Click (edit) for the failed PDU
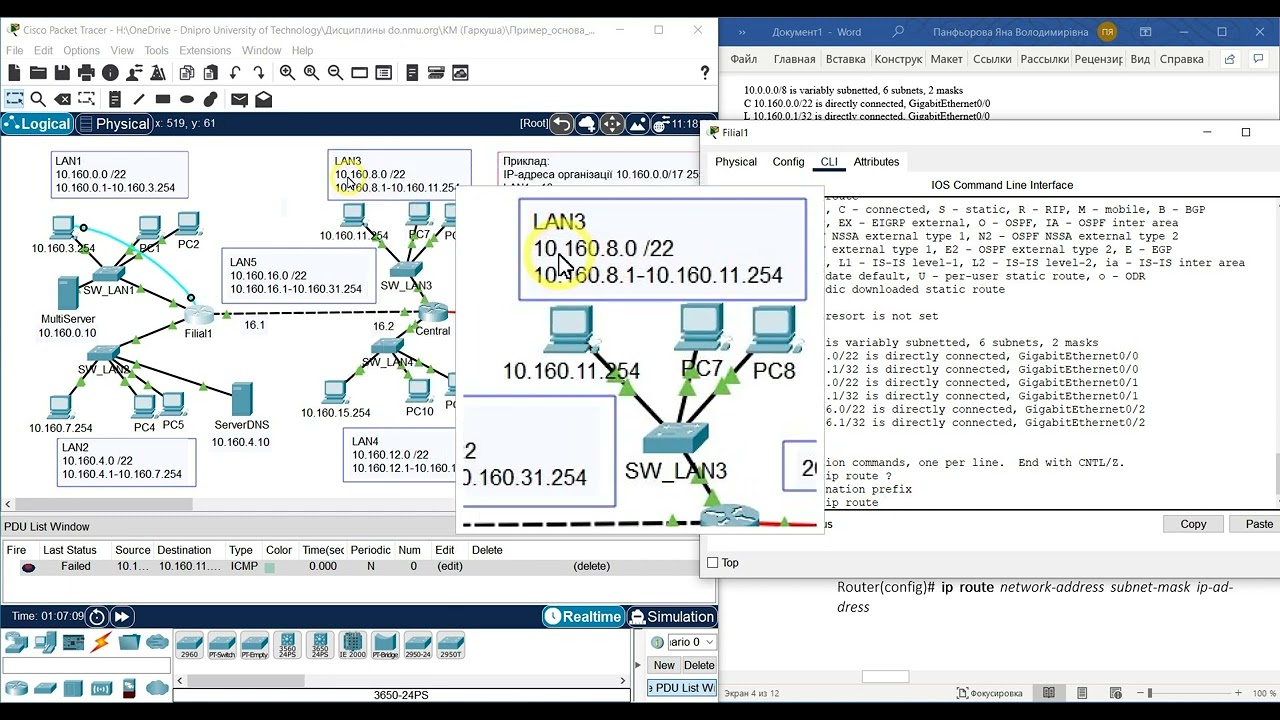The height and width of the screenshot is (720, 1280). (x=450, y=567)
